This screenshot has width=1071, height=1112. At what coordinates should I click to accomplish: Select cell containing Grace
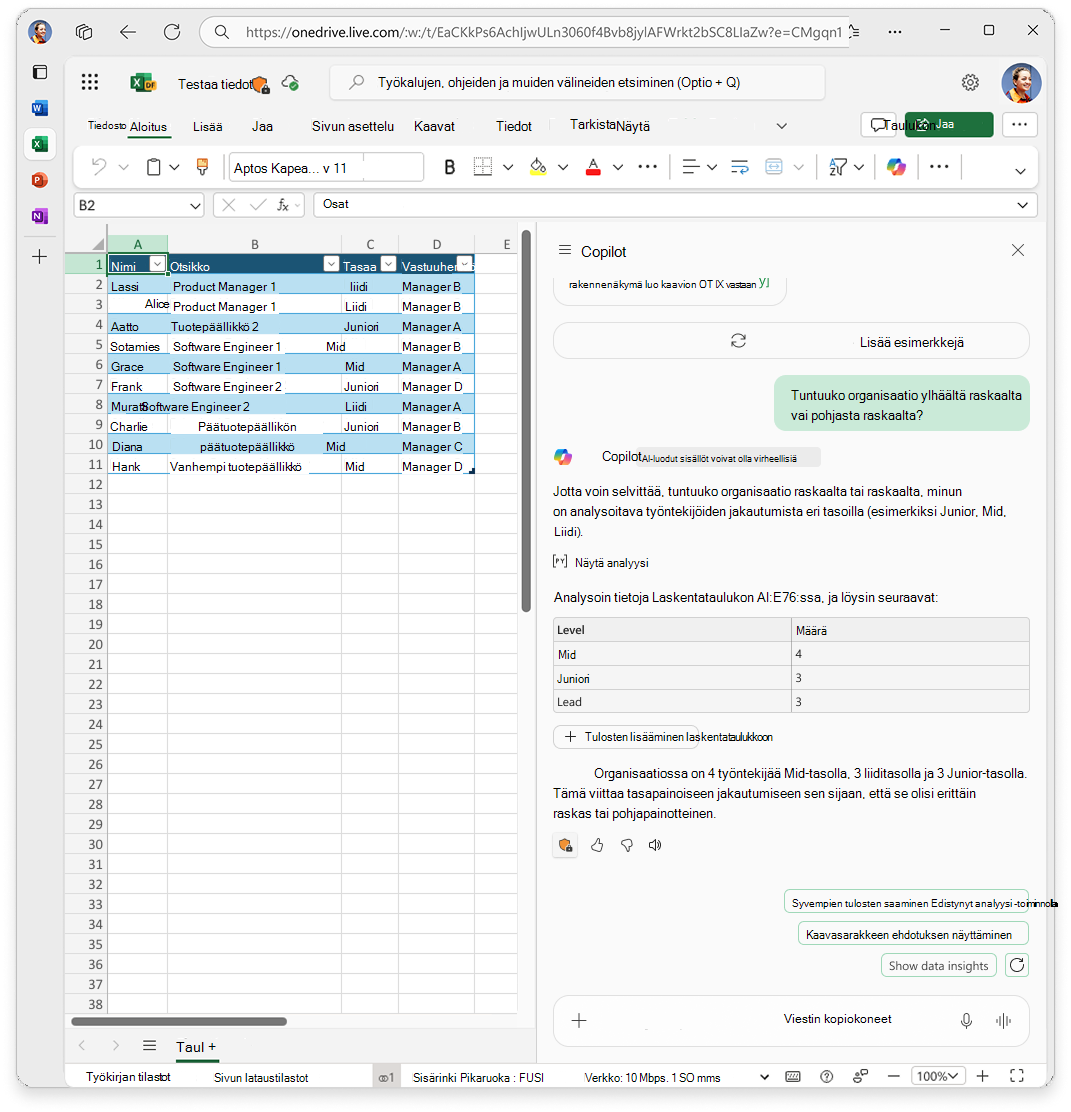click(x=138, y=367)
